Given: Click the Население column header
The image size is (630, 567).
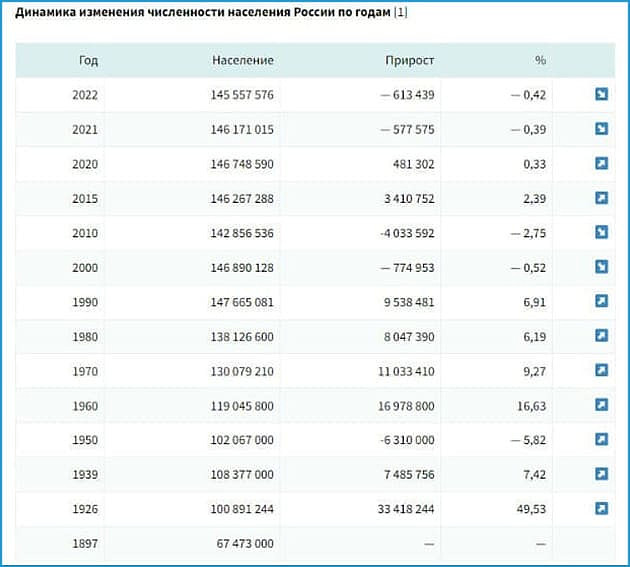Looking at the screenshot, I should click(x=243, y=60).
